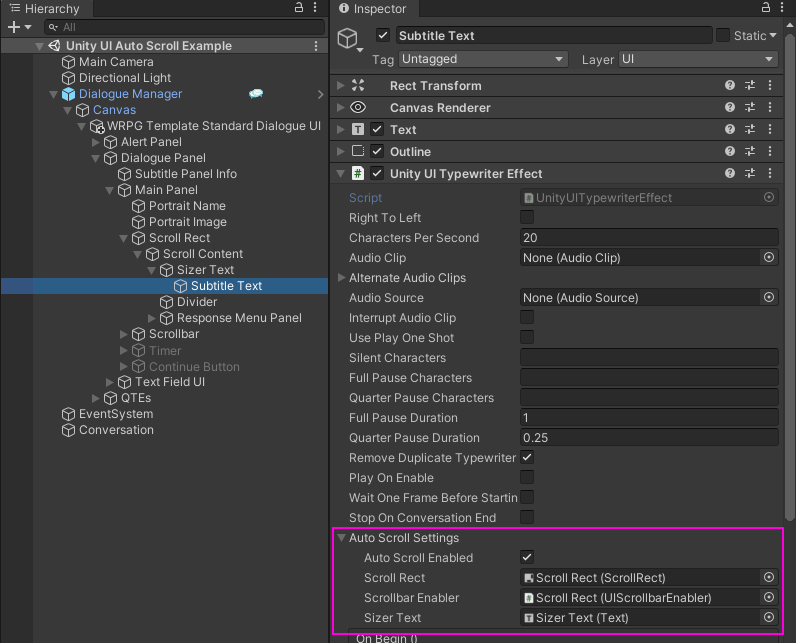
Task: Enable Interrupt Audio Clip checkbox
Action: (527, 317)
